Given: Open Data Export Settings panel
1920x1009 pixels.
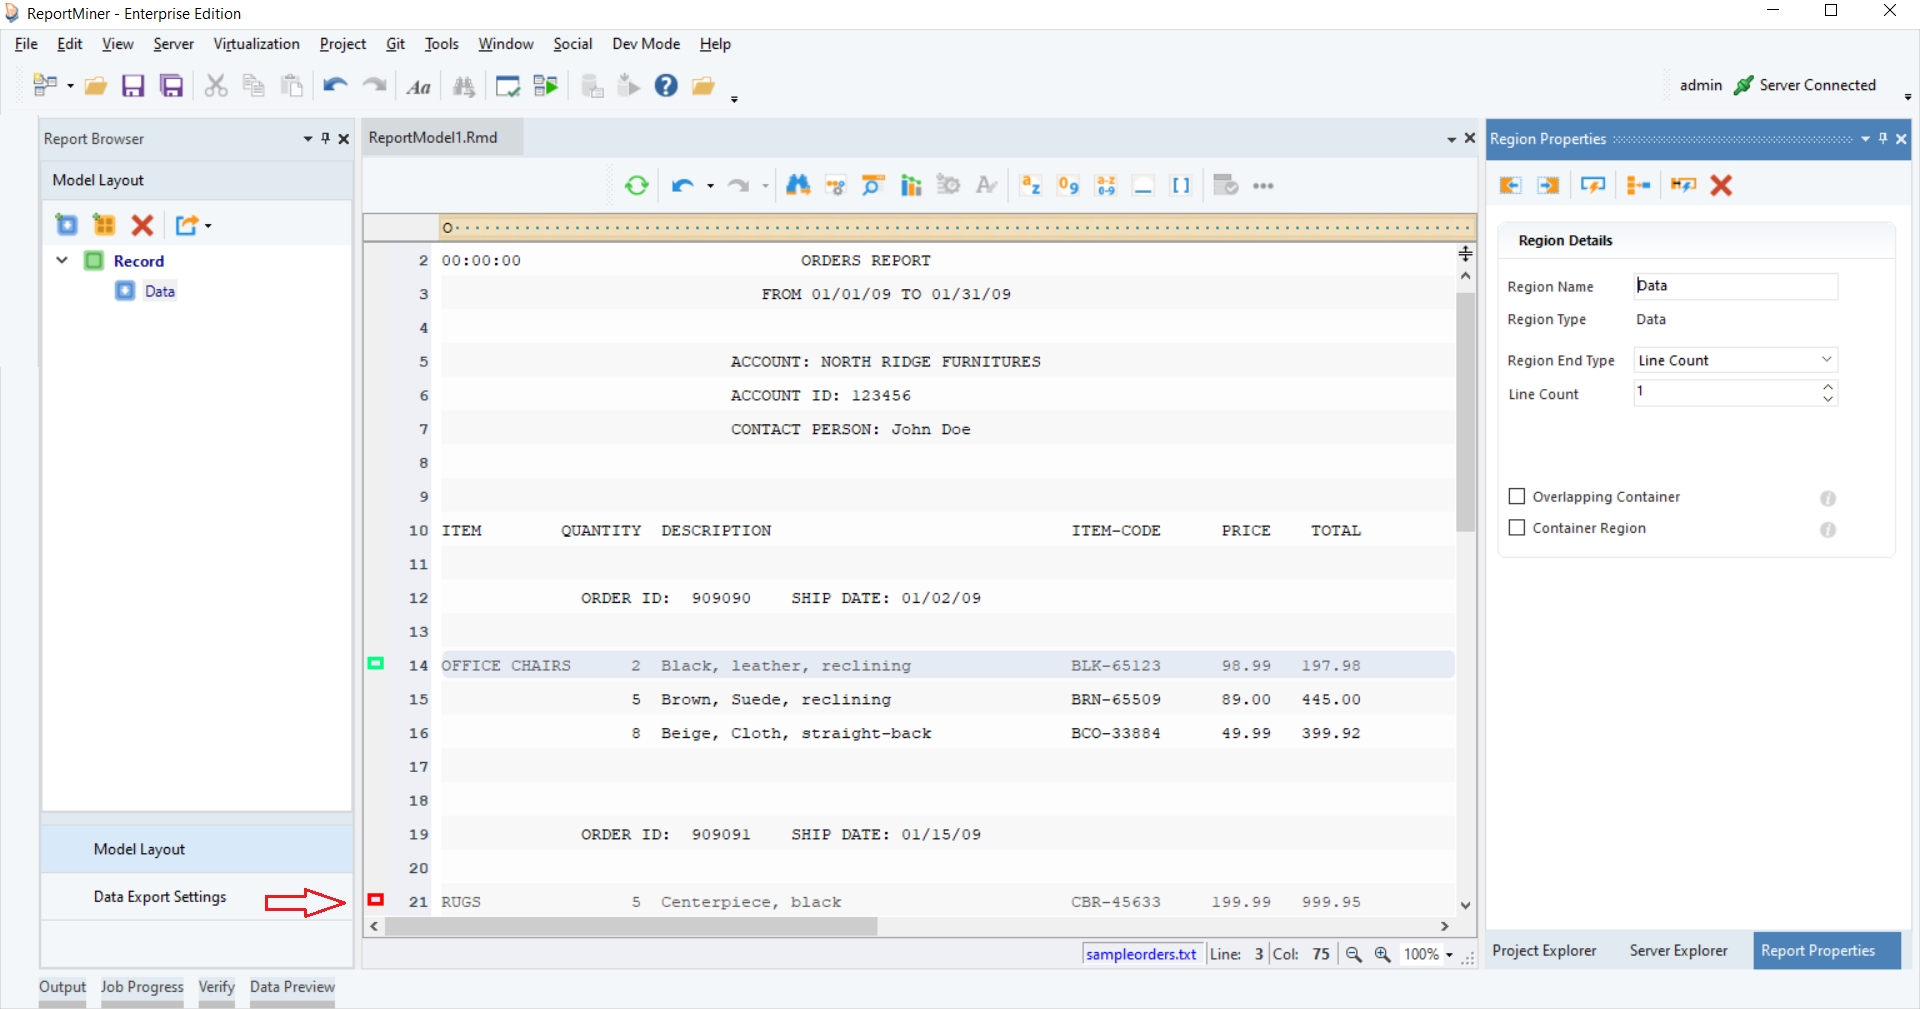Looking at the screenshot, I should [x=160, y=897].
